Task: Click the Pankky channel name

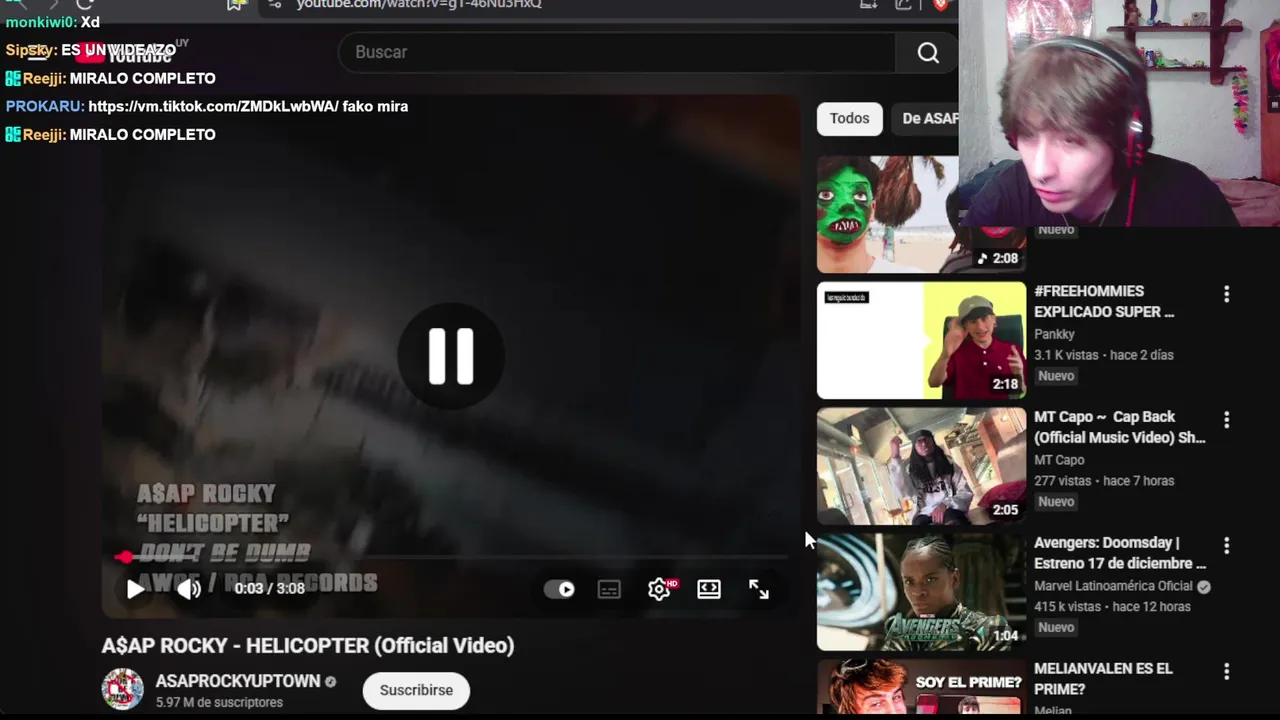Action: tap(1054, 334)
